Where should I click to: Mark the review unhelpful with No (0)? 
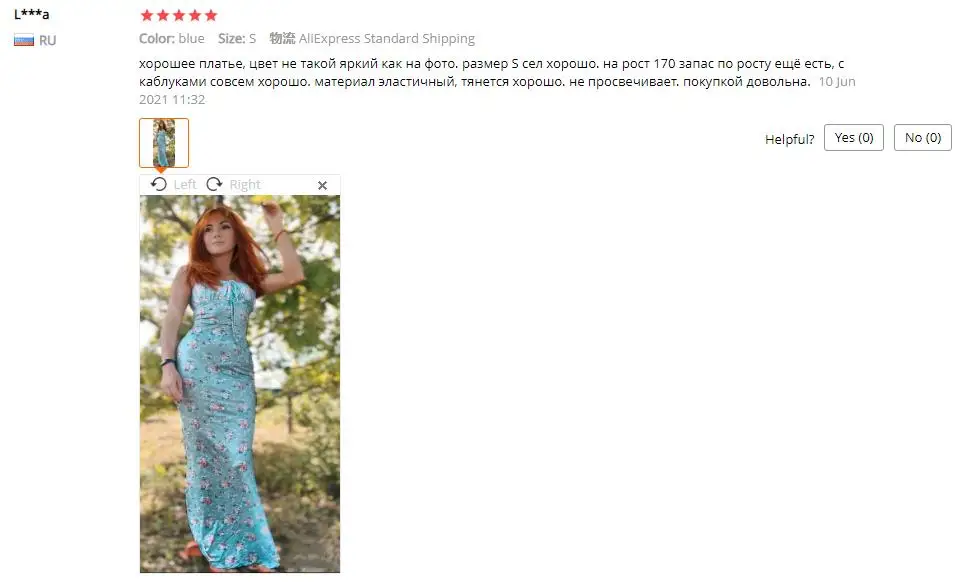922,138
